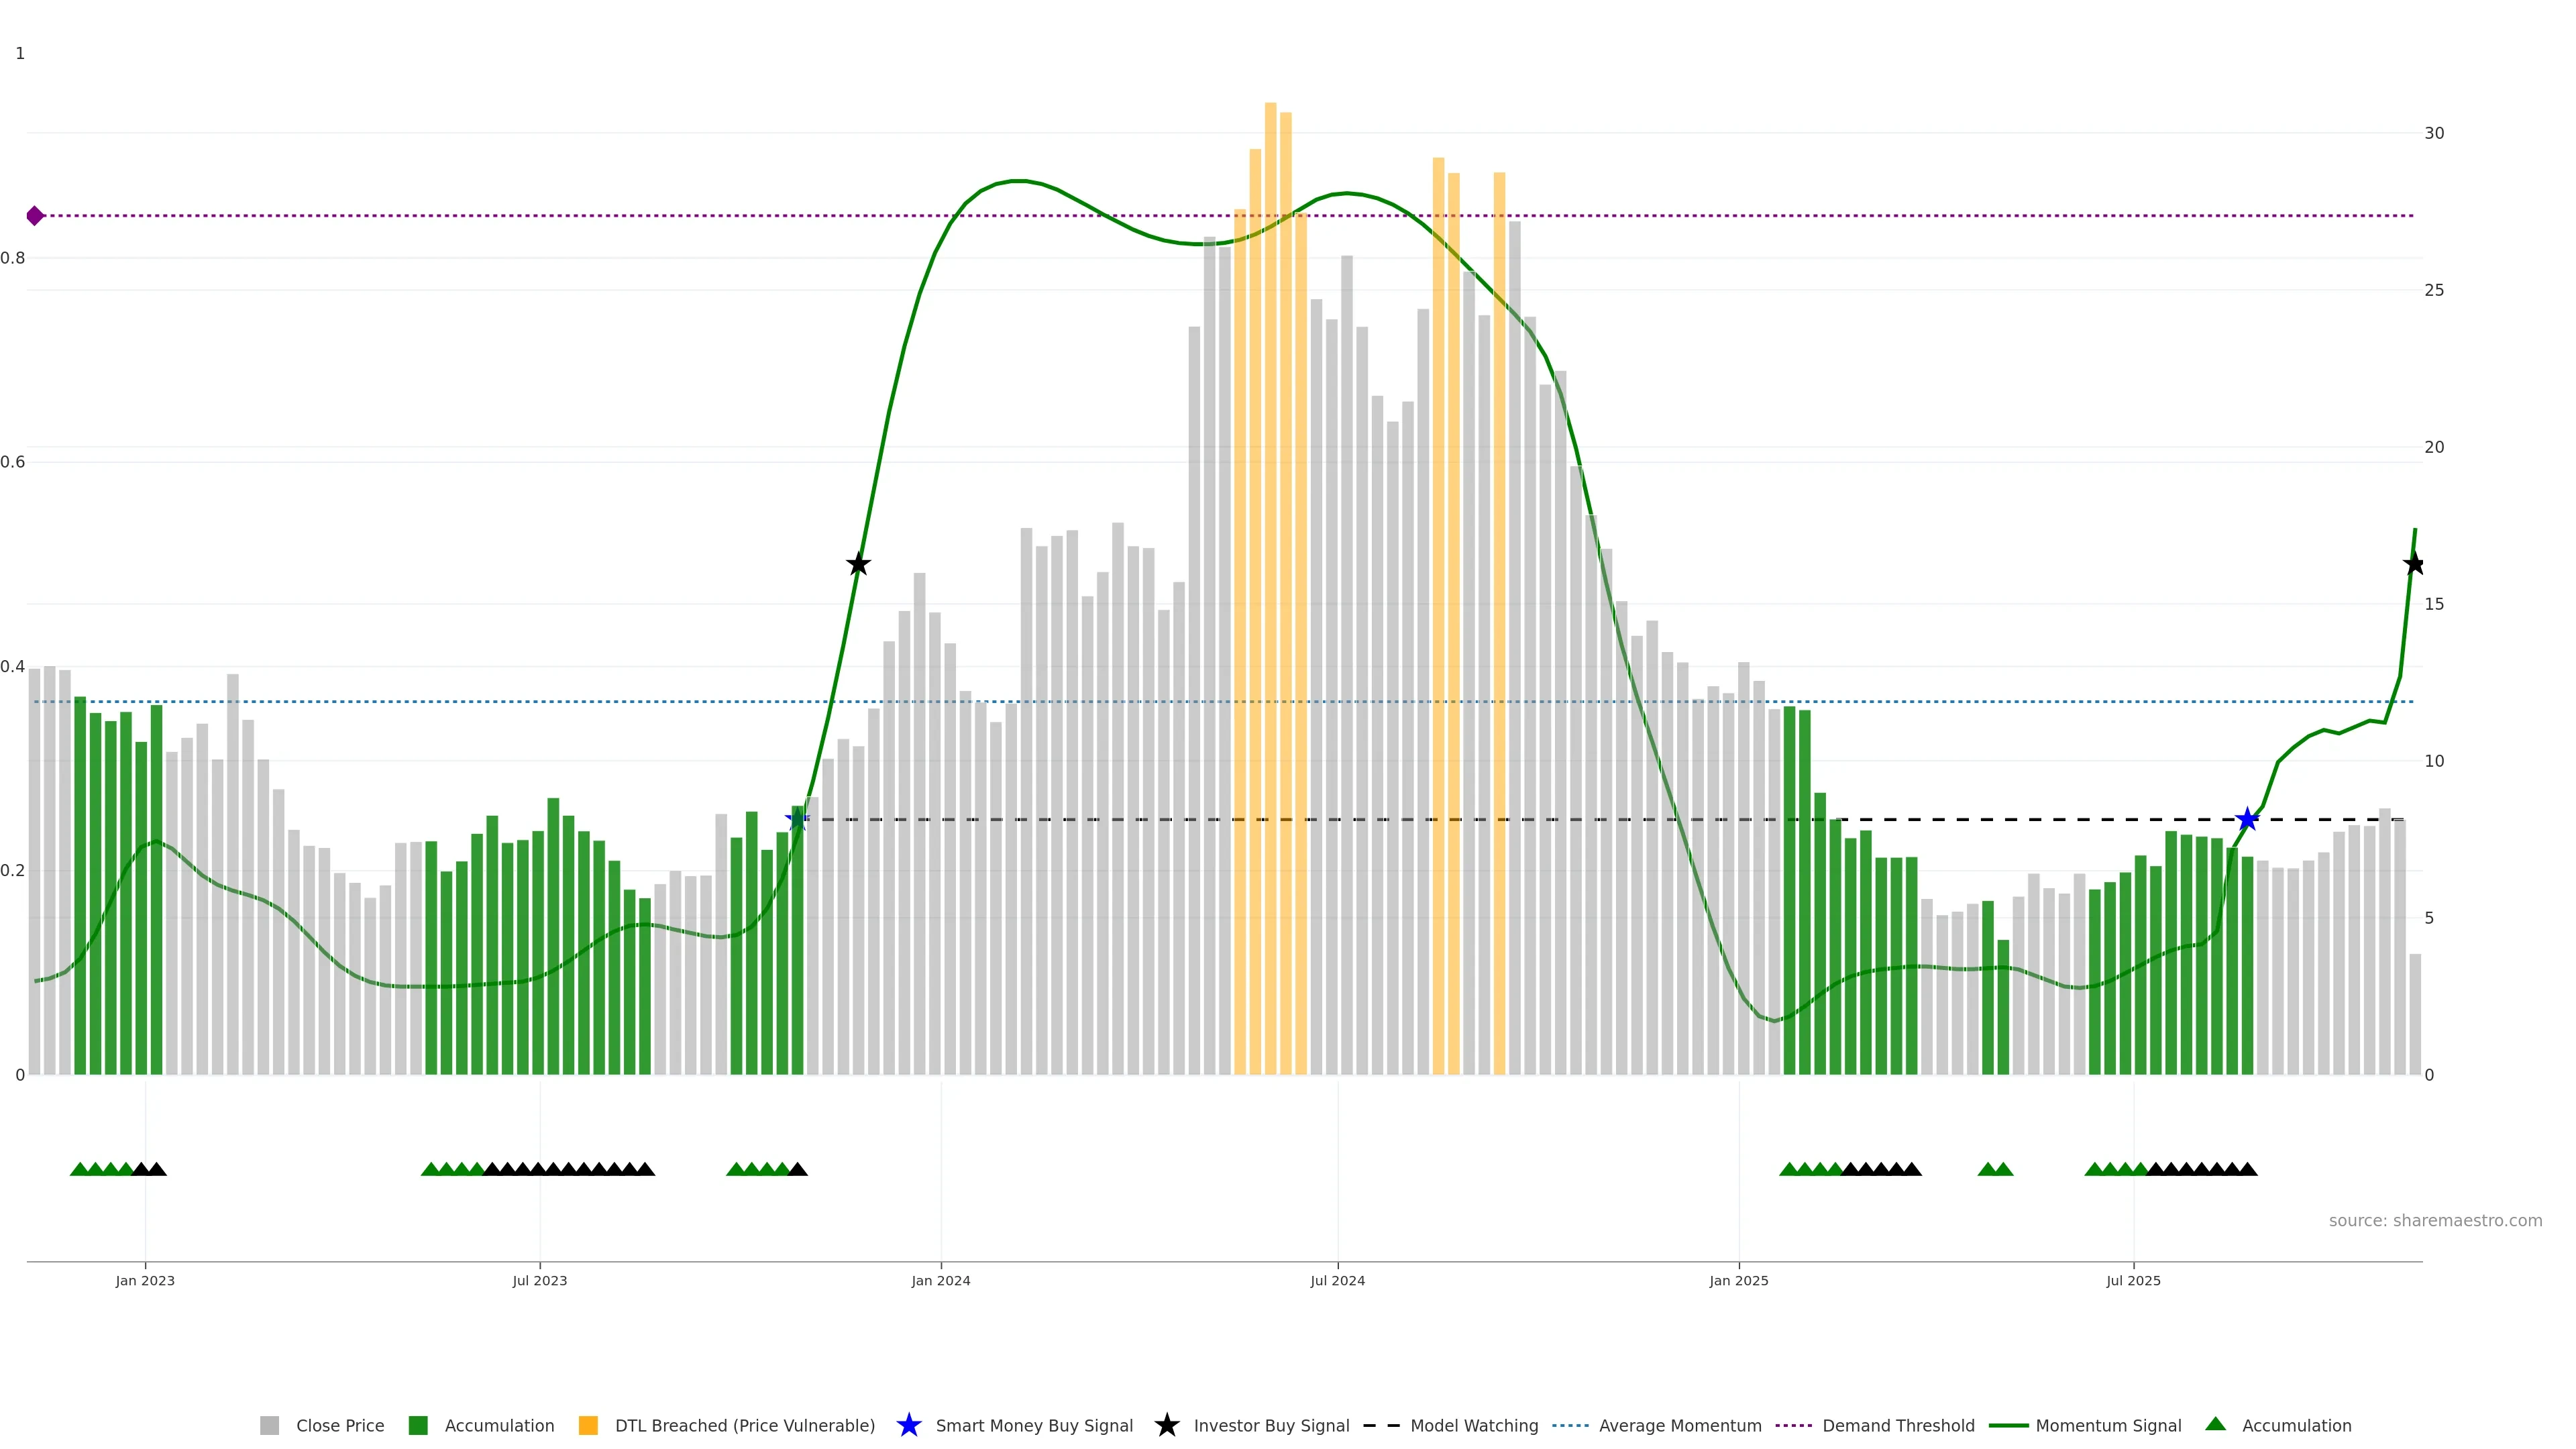Toggle the Momentum Signal legend entry
The width and height of the screenshot is (2576, 1449).
(x=2108, y=1426)
